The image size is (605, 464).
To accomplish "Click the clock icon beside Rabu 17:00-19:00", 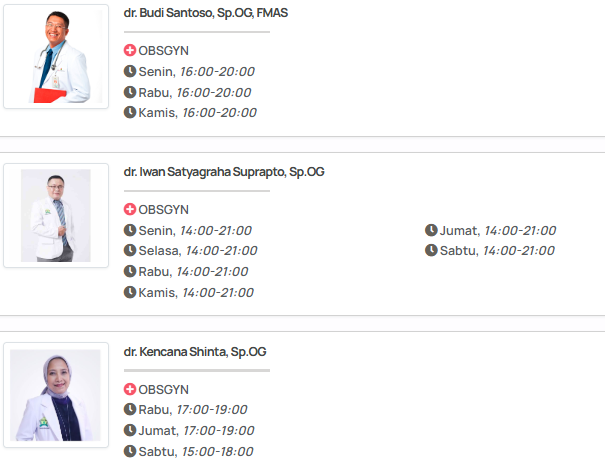I will click(x=130, y=409).
